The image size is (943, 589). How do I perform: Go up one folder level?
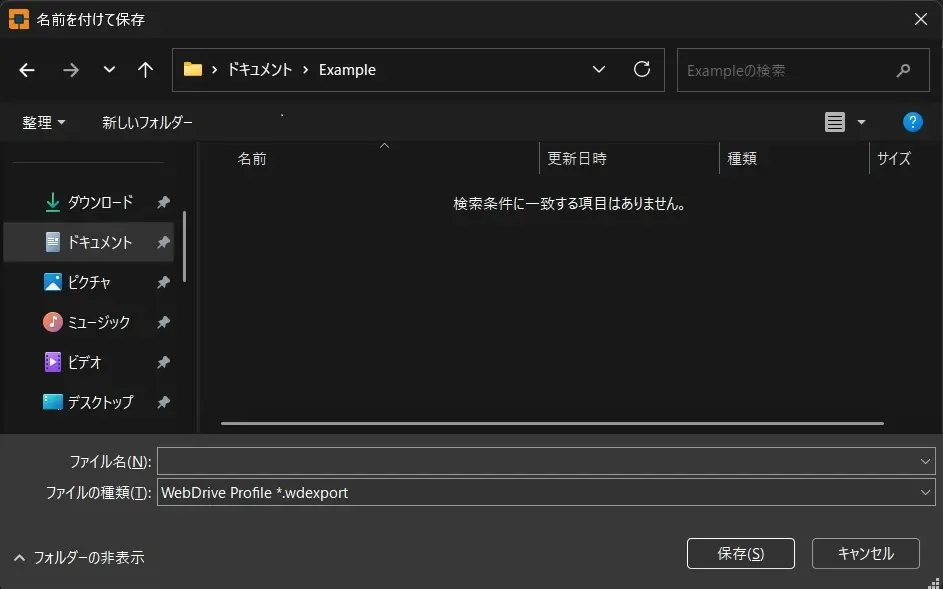(x=146, y=70)
